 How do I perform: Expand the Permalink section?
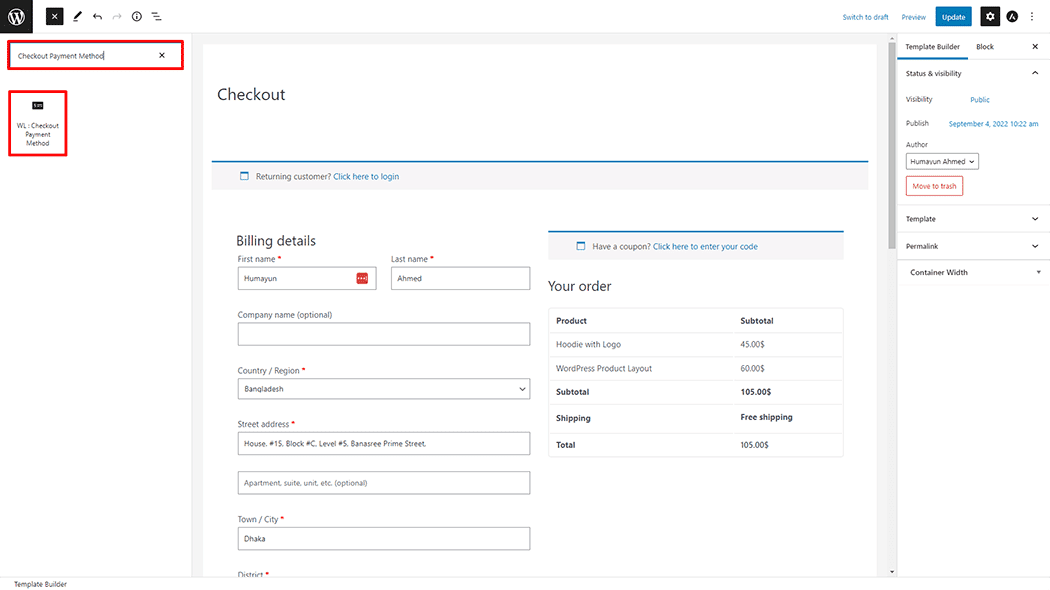pos(1034,246)
